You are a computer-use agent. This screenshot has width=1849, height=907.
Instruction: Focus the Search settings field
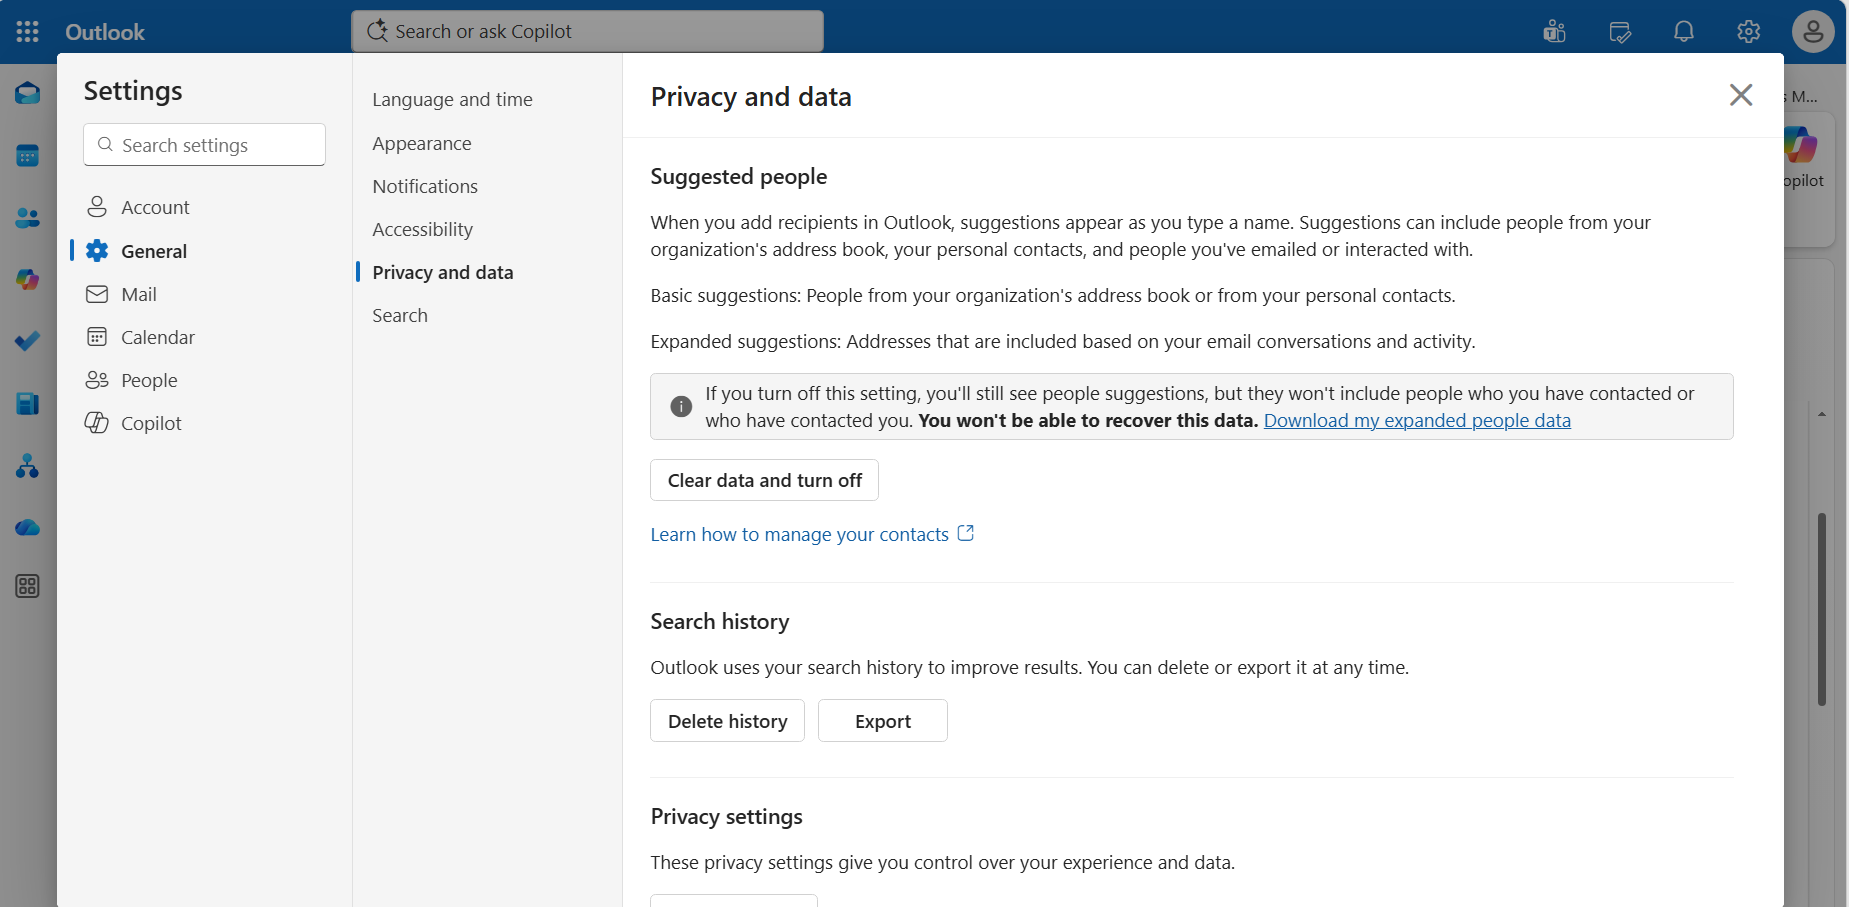coord(205,145)
